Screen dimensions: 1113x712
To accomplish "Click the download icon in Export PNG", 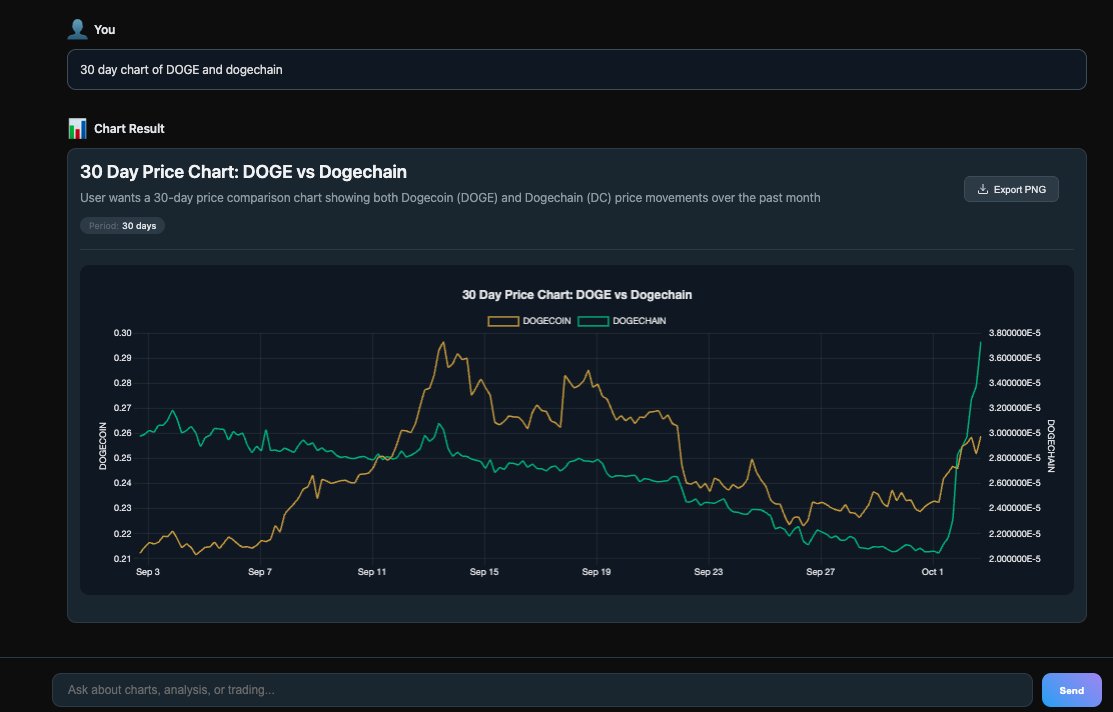I will 983,189.
